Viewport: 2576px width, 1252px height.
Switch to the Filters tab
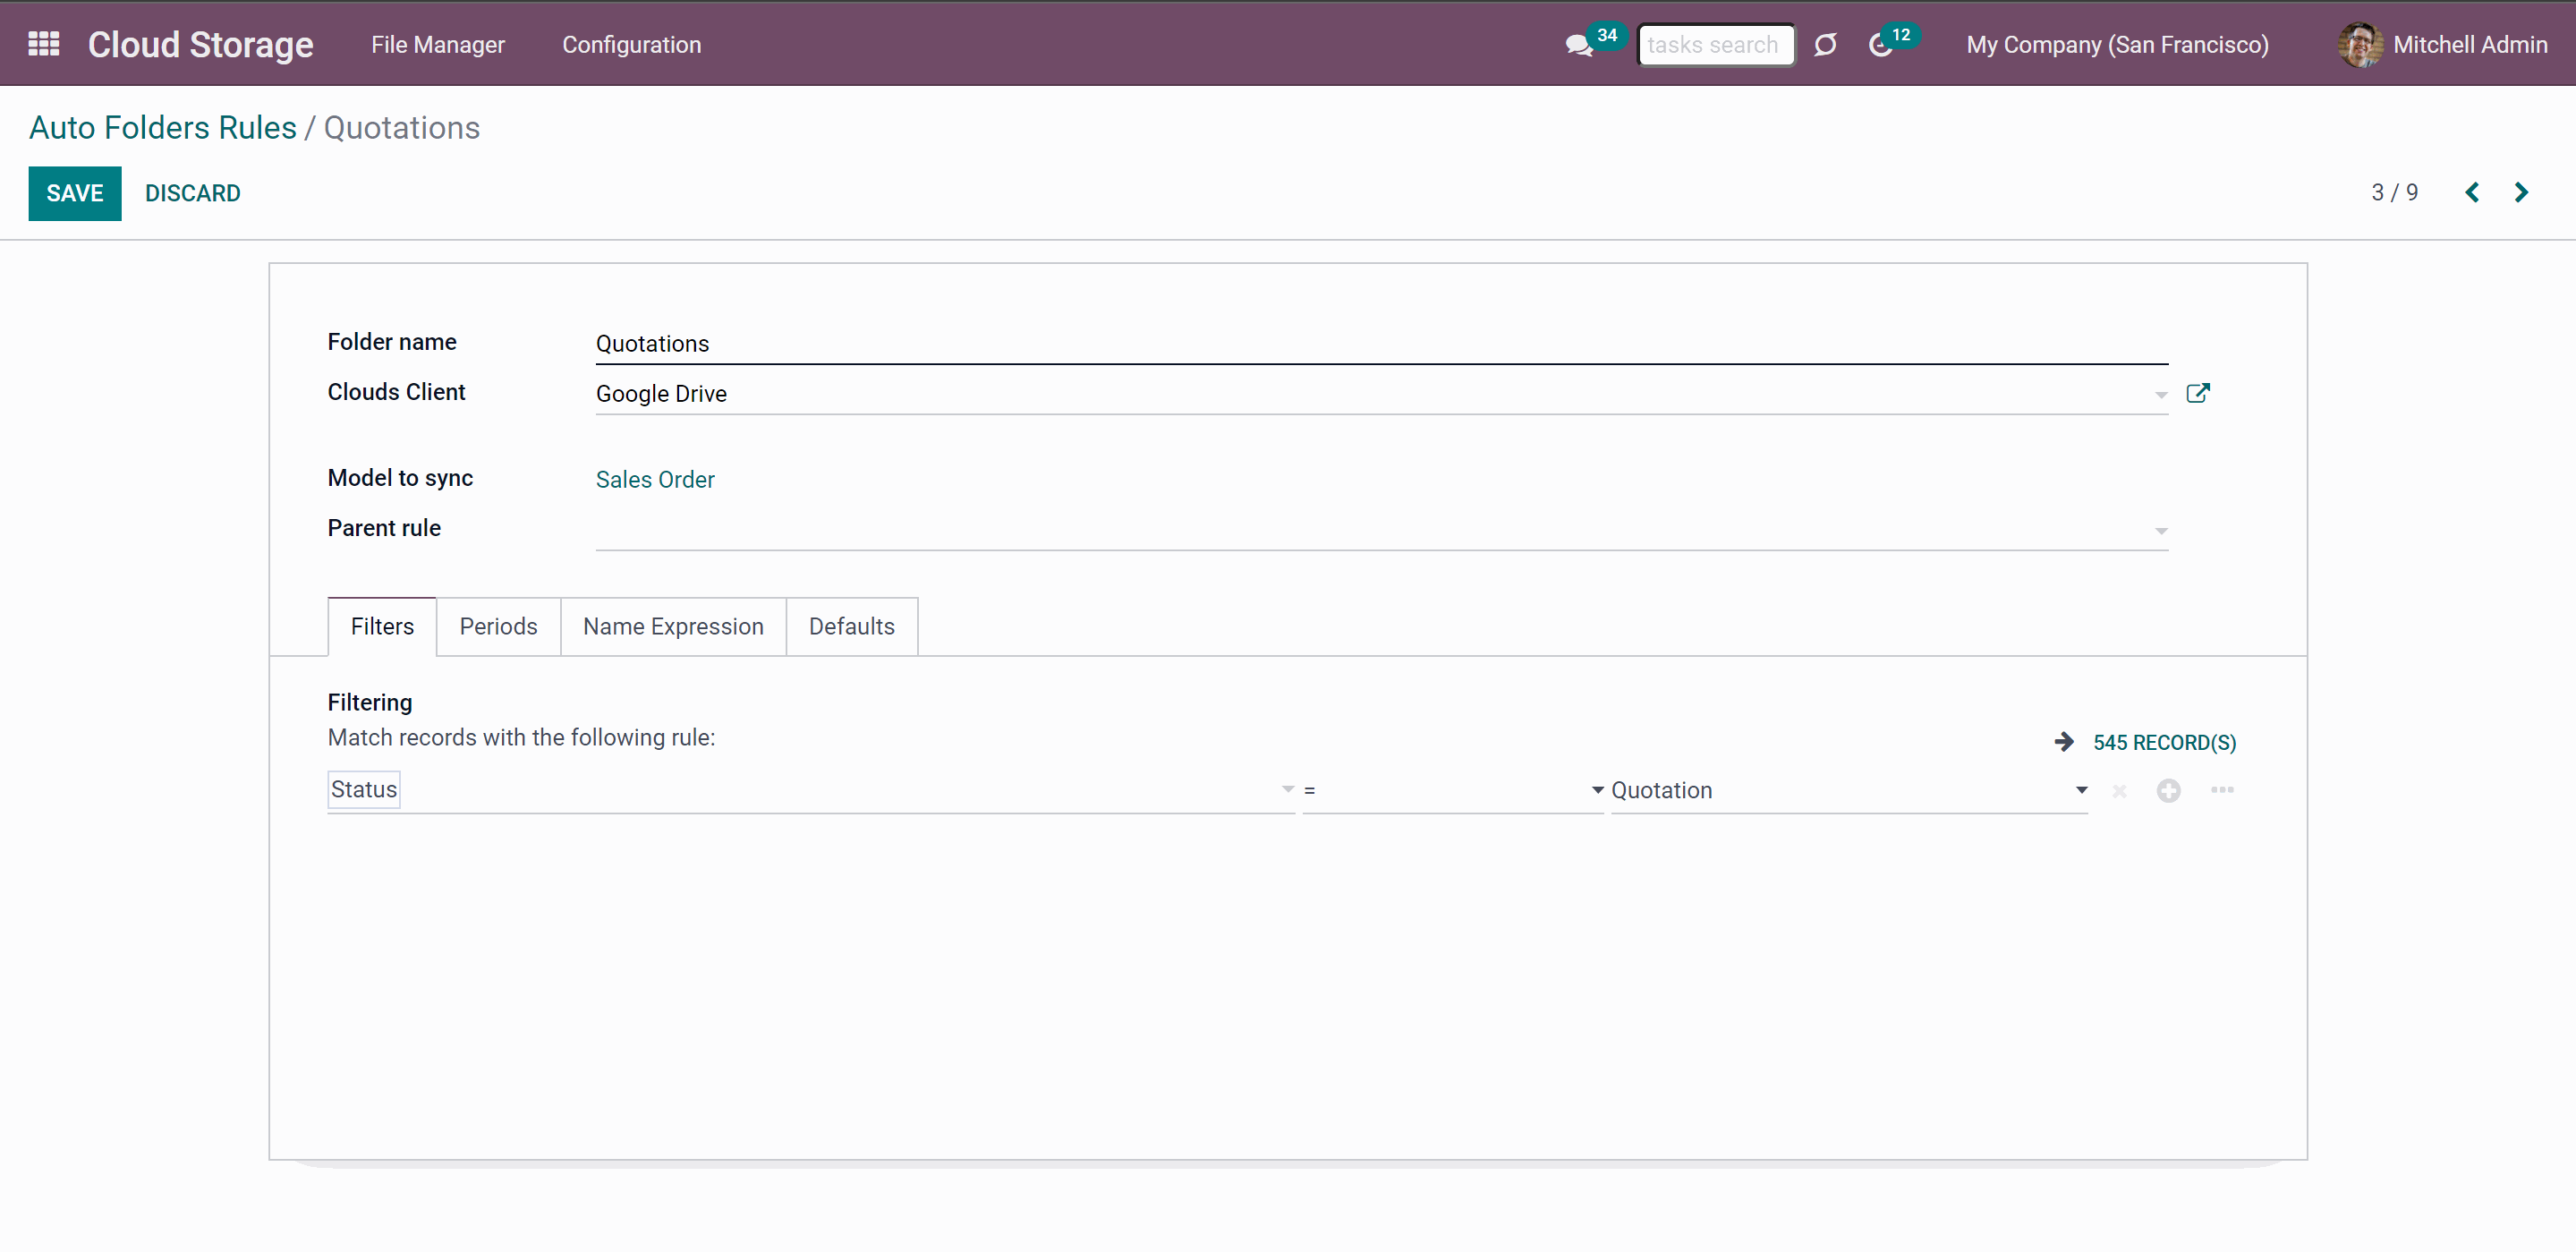pyautogui.click(x=382, y=626)
